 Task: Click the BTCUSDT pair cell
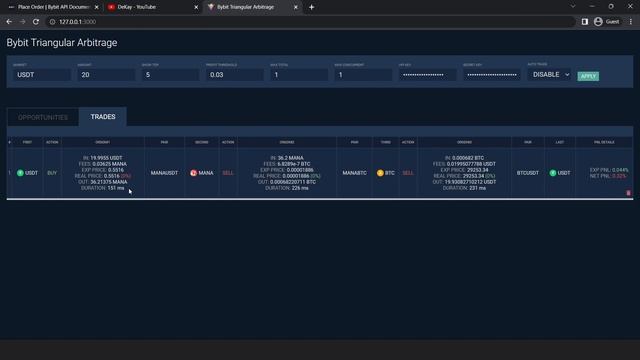(x=528, y=173)
